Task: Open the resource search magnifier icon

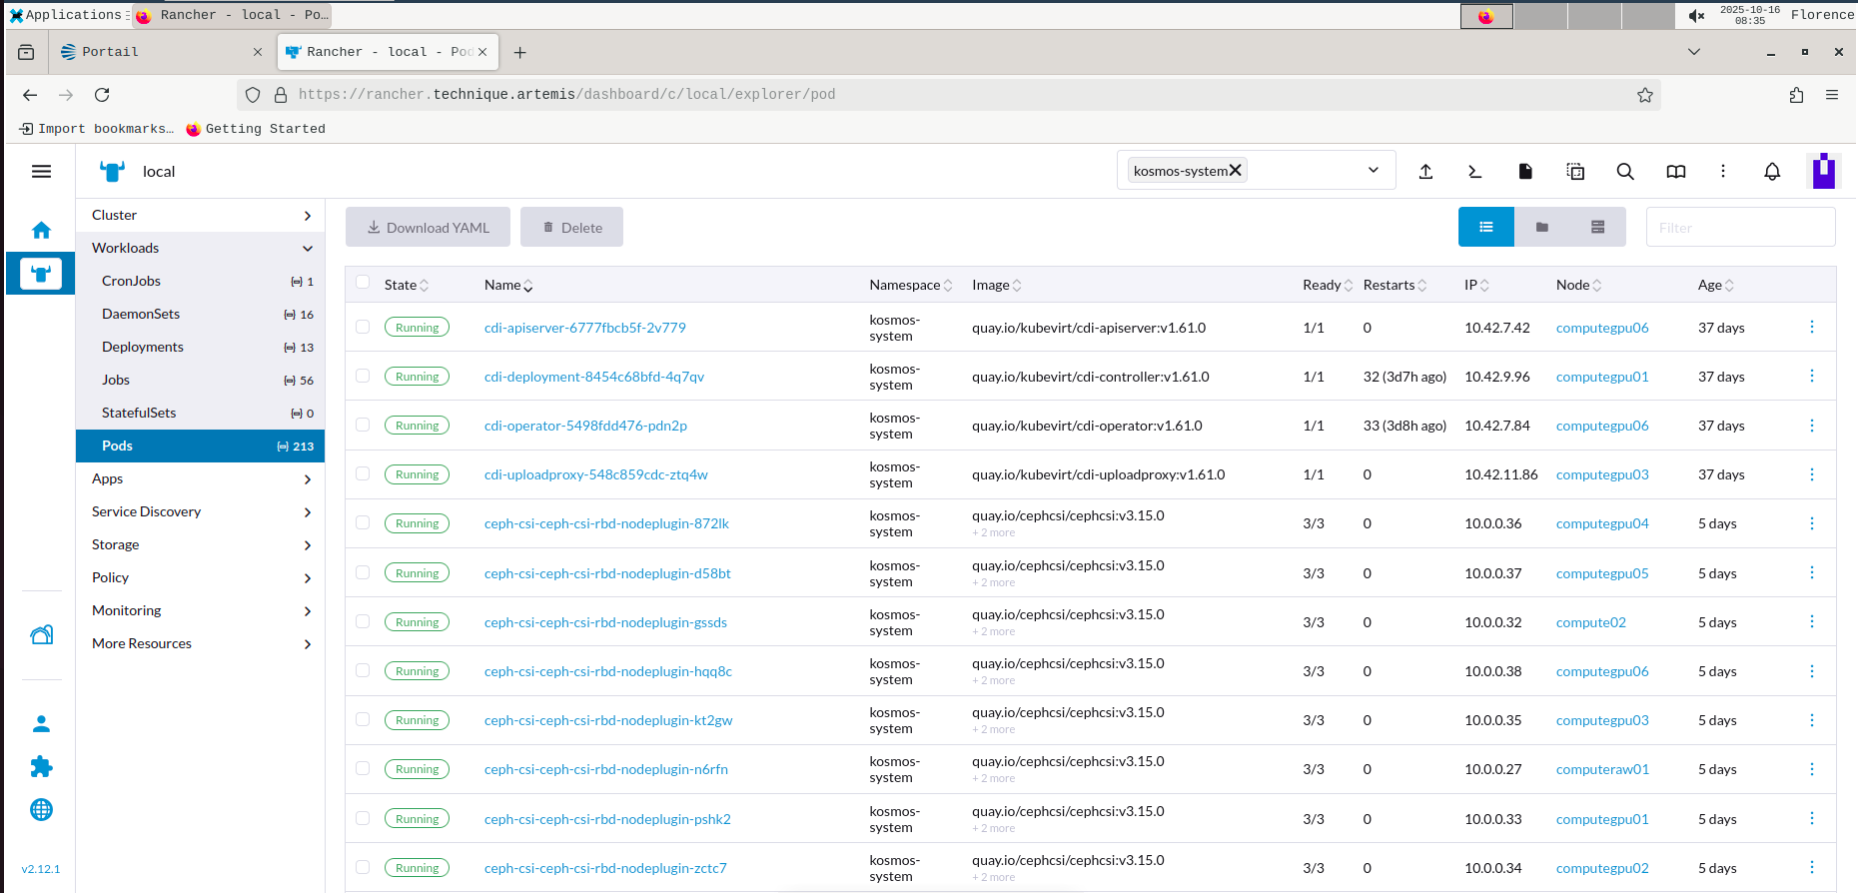Action: (x=1625, y=172)
